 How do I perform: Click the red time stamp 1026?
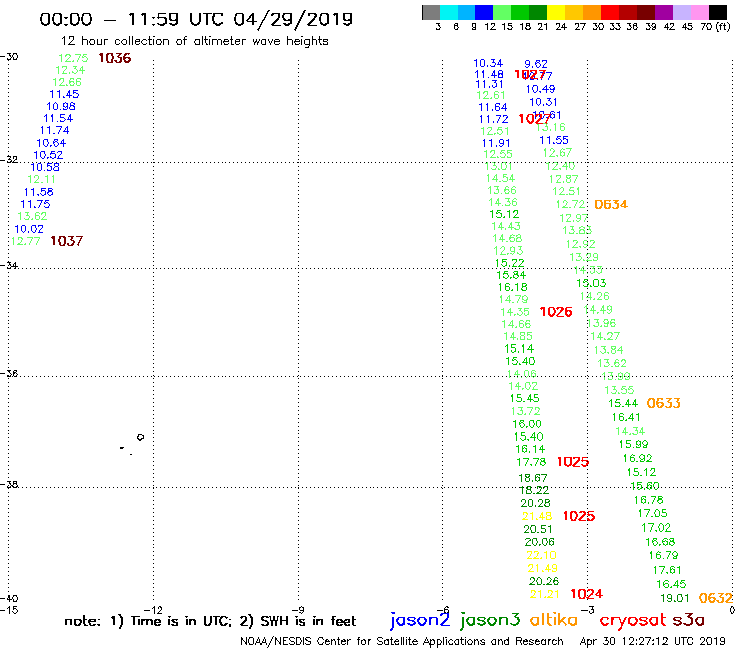pos(556,312)
